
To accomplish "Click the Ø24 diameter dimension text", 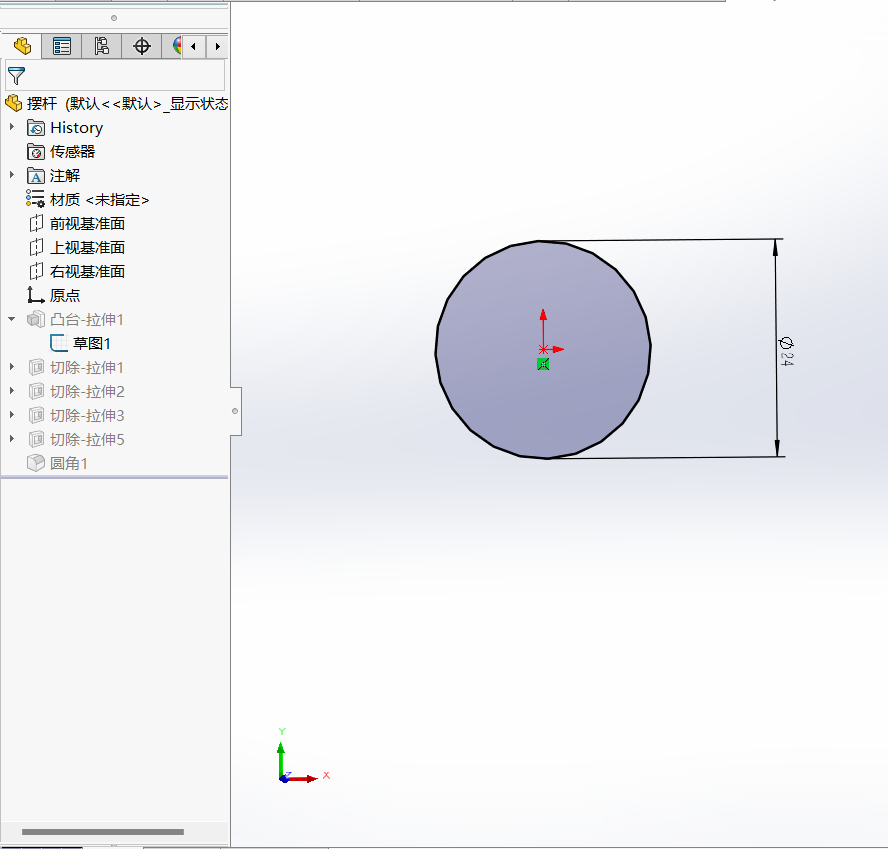I will click(787, 351).
